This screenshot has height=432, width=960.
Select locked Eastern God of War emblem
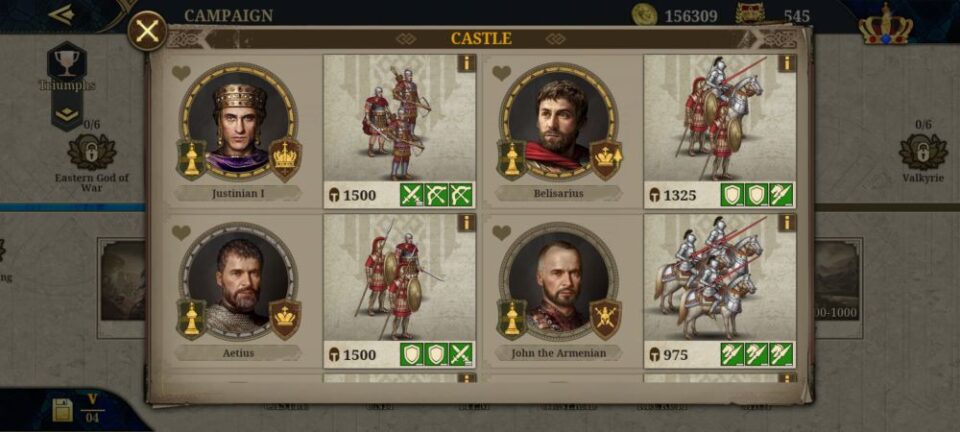[x=92, y=152]
